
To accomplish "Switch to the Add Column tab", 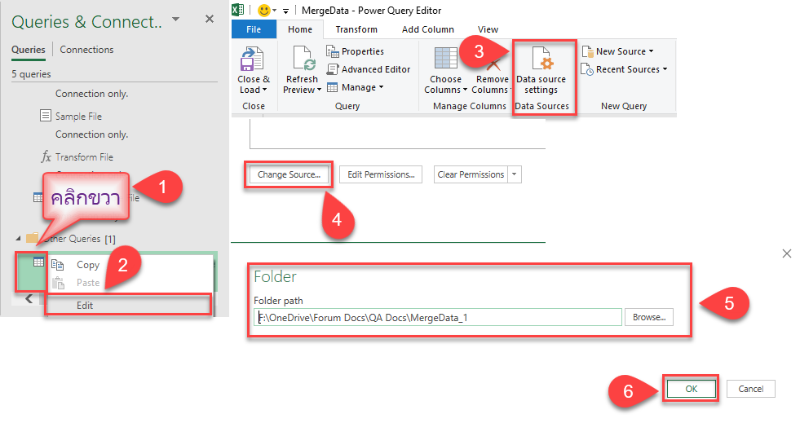I will pyautogui.click(x=425, y=30).
